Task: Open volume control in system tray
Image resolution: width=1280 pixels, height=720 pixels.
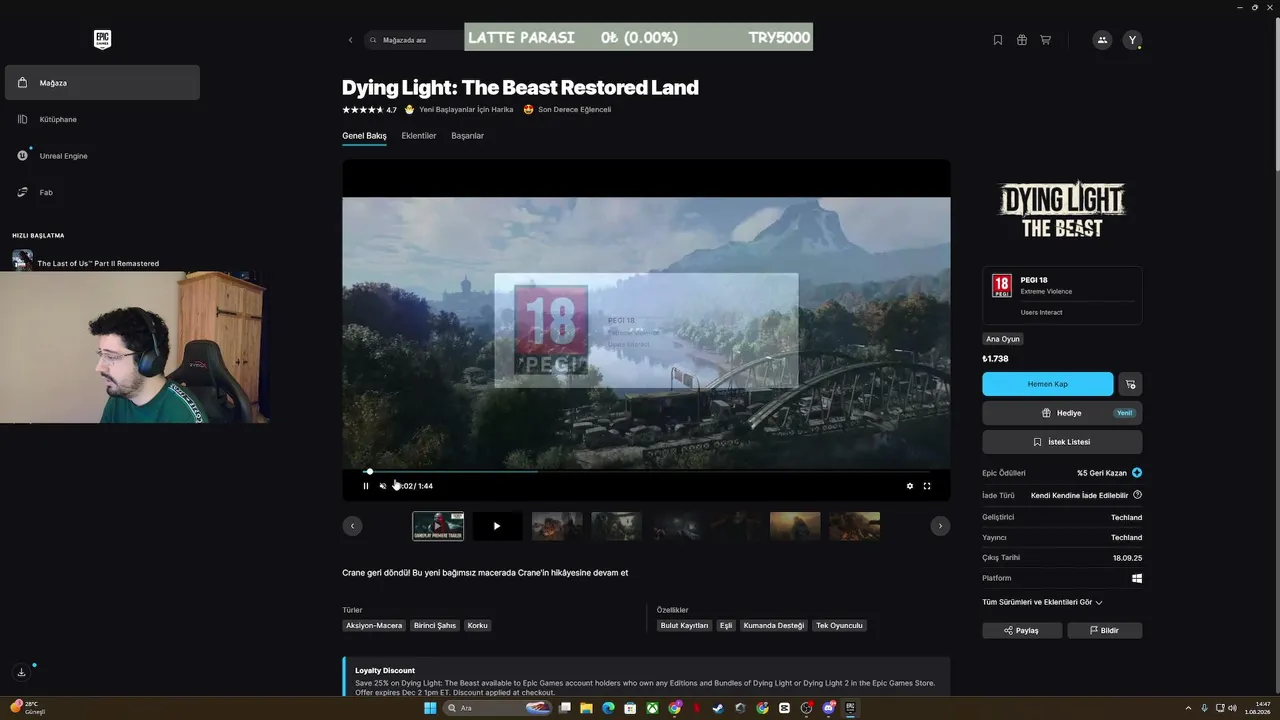Action: [1231, 708]
